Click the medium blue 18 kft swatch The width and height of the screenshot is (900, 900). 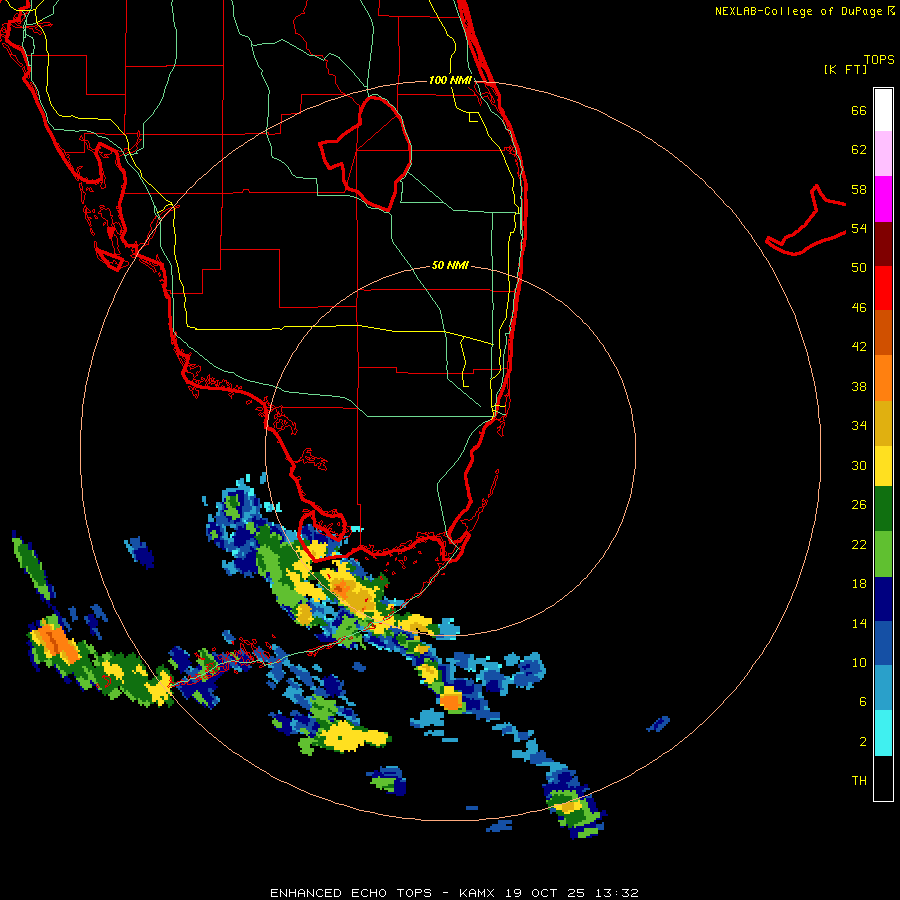tap(883, 643)
